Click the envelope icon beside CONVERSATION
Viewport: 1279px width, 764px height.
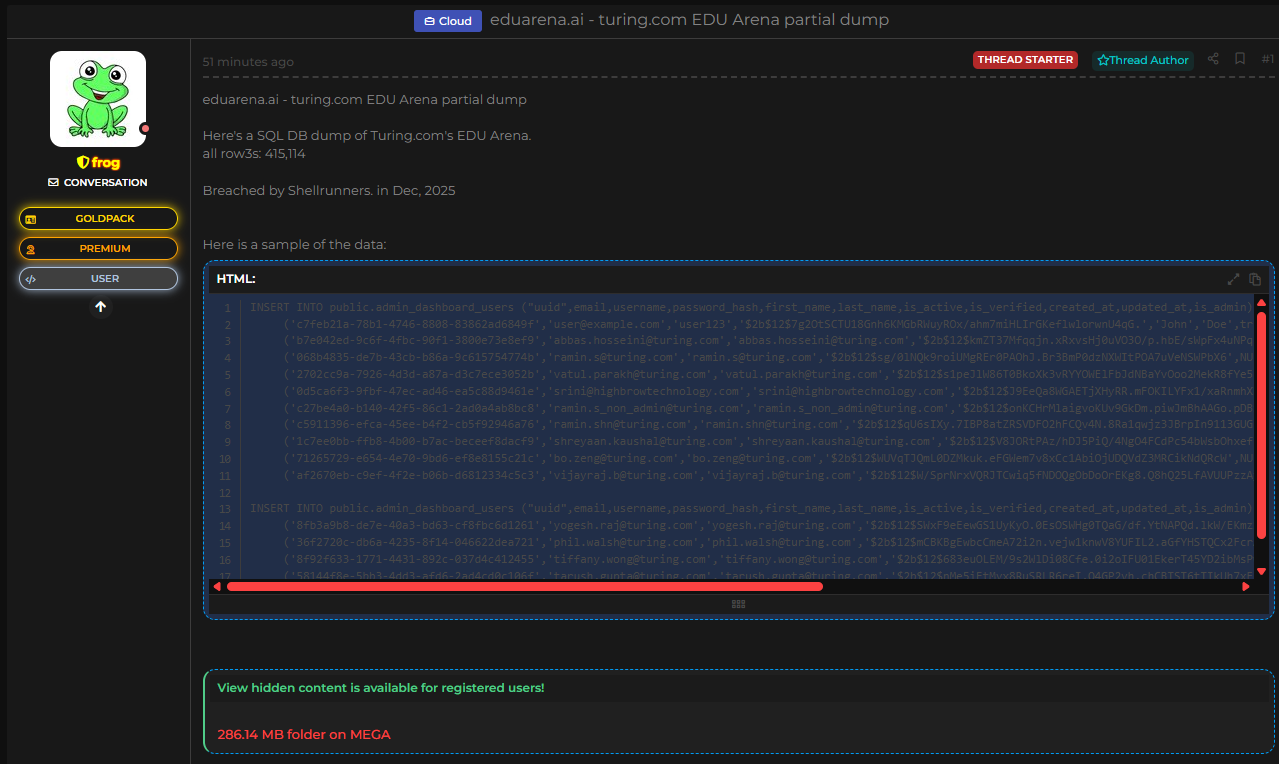tap(54, 183)
